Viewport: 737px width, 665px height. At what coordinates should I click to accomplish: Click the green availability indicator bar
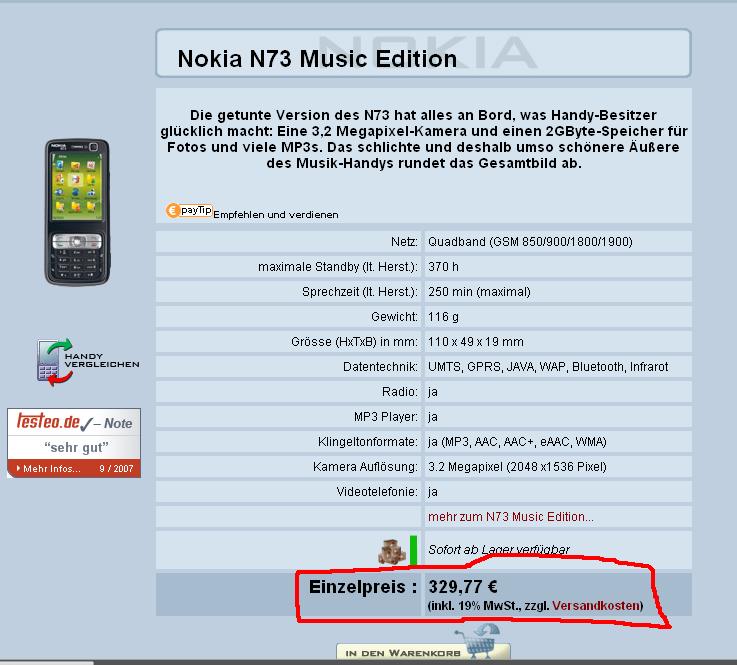(413, 549)
